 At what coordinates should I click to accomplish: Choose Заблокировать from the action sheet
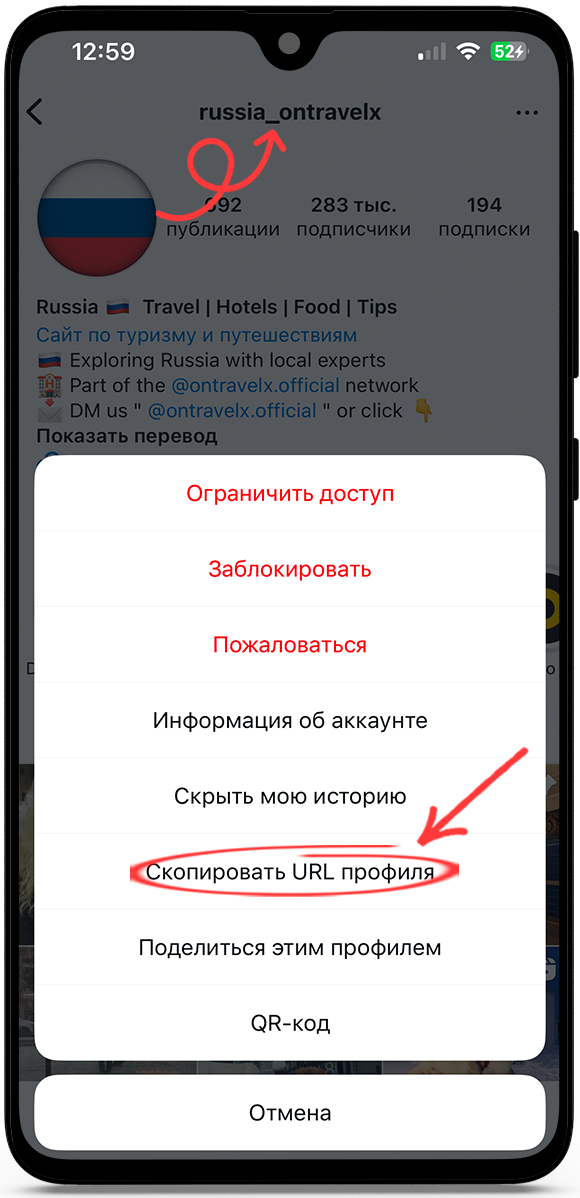coord(290,568)
